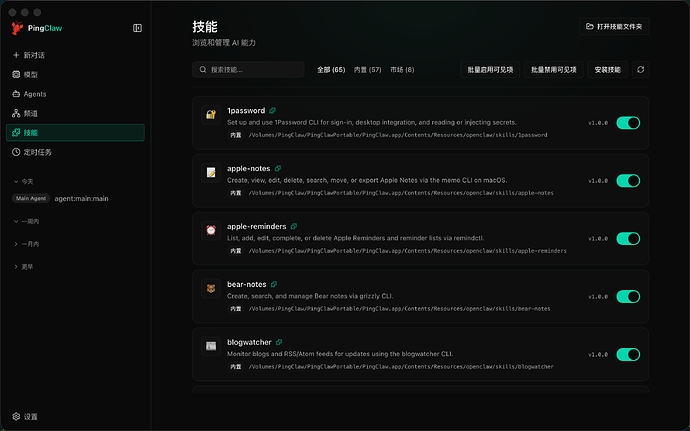Screen dimensions: 690x431
Task: Open link icon next to bear-notes
Action: click(274, 284)
